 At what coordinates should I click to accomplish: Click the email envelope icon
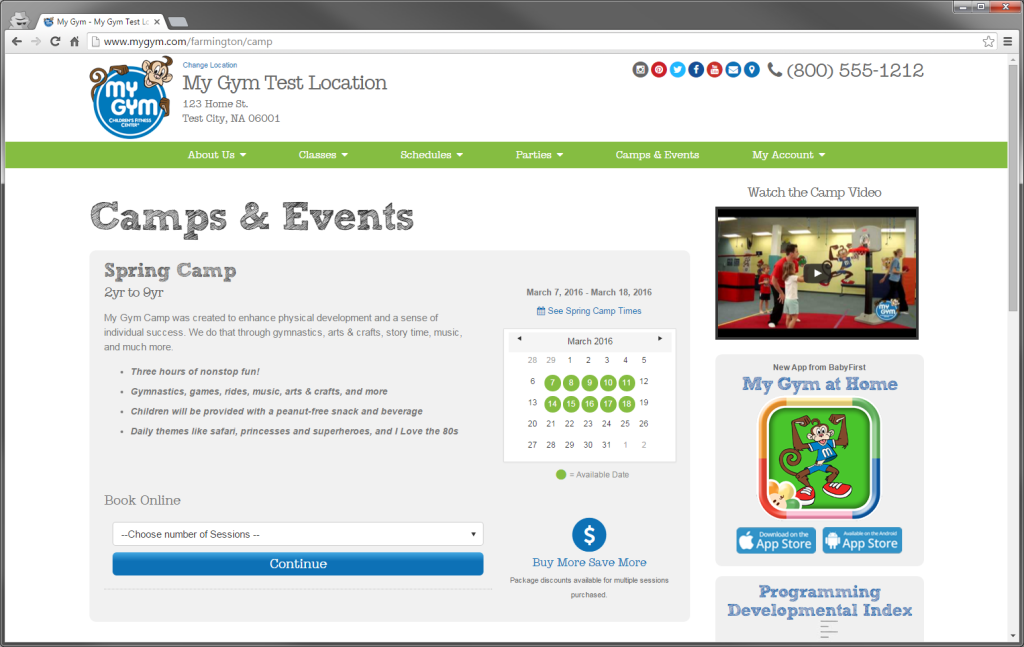pos(733,70)
